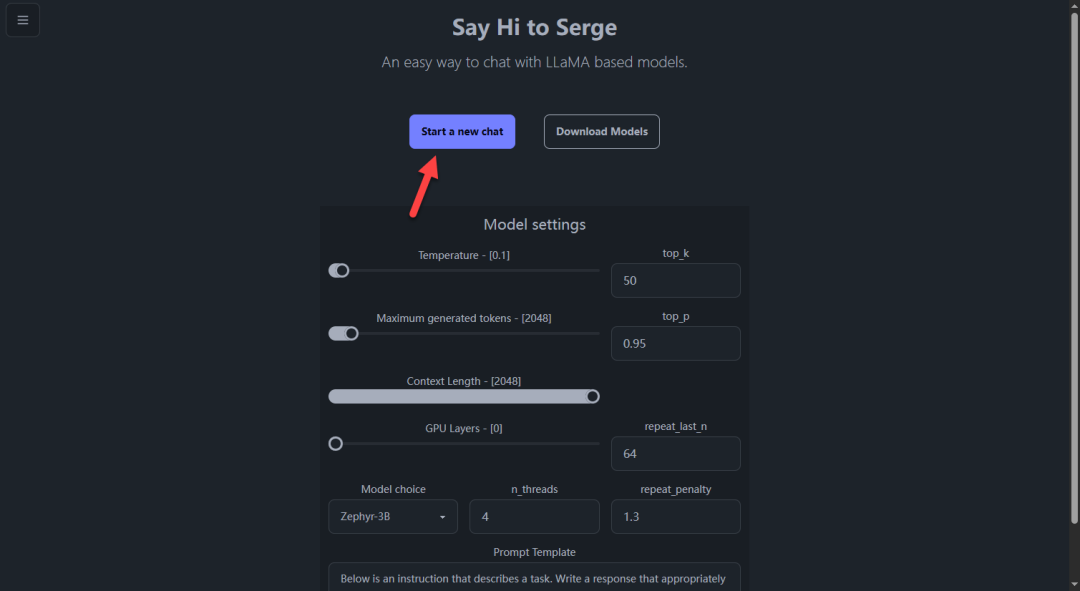Viewport: 1080px width, 591px height.
Task: Click the Context Length slider knob
Action: tap(592, 397)
